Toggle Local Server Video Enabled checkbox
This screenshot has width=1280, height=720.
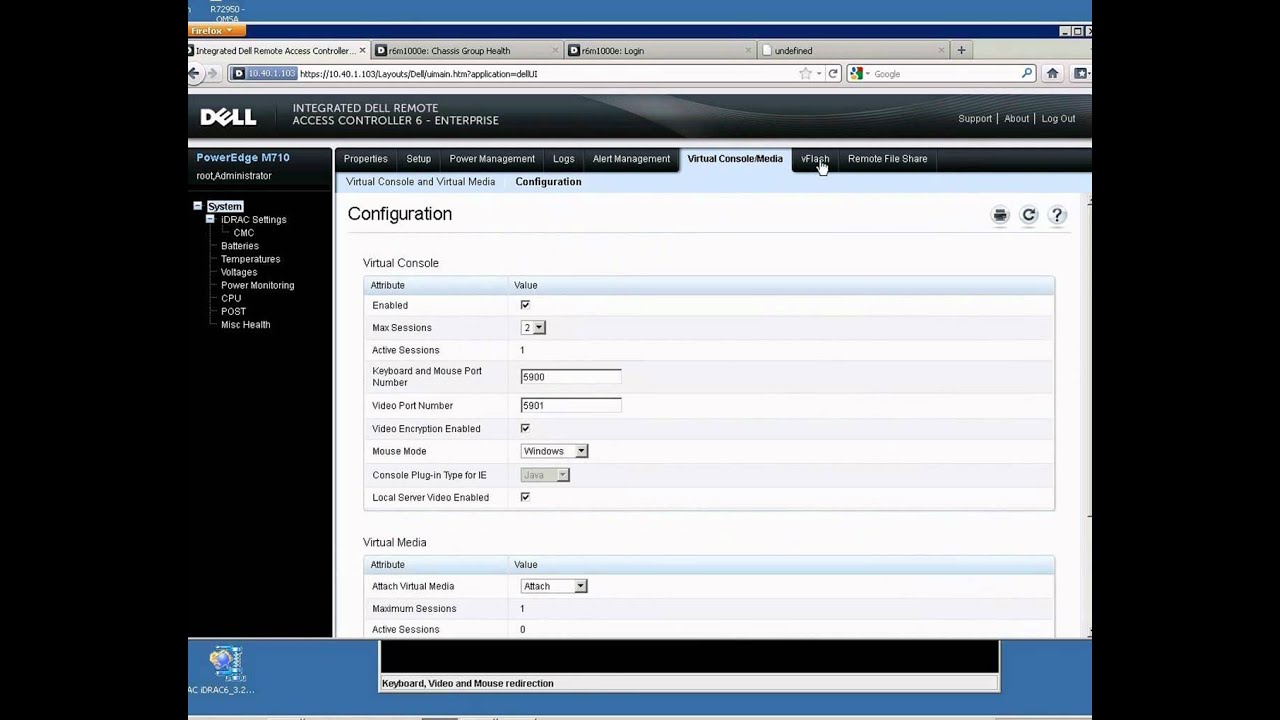click(x=525, y=497)
